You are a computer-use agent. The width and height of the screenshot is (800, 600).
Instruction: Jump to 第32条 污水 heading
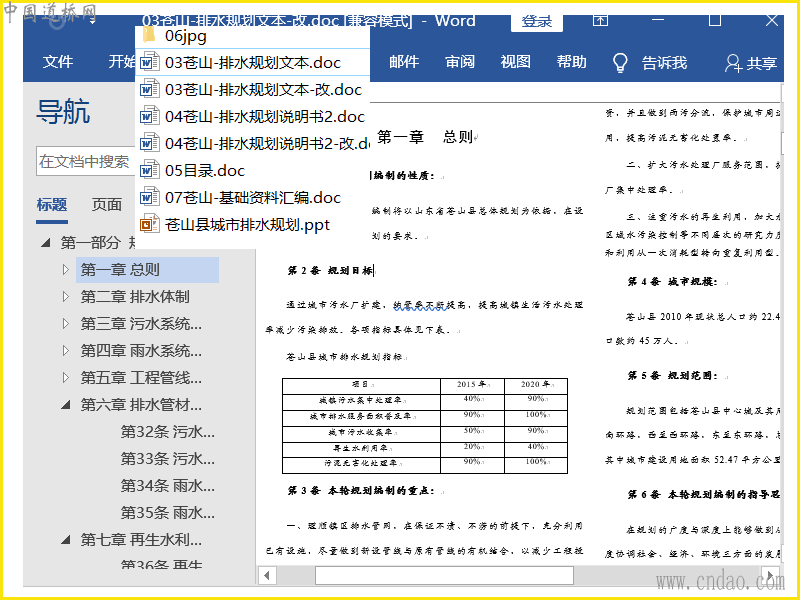tap(167, 432)
